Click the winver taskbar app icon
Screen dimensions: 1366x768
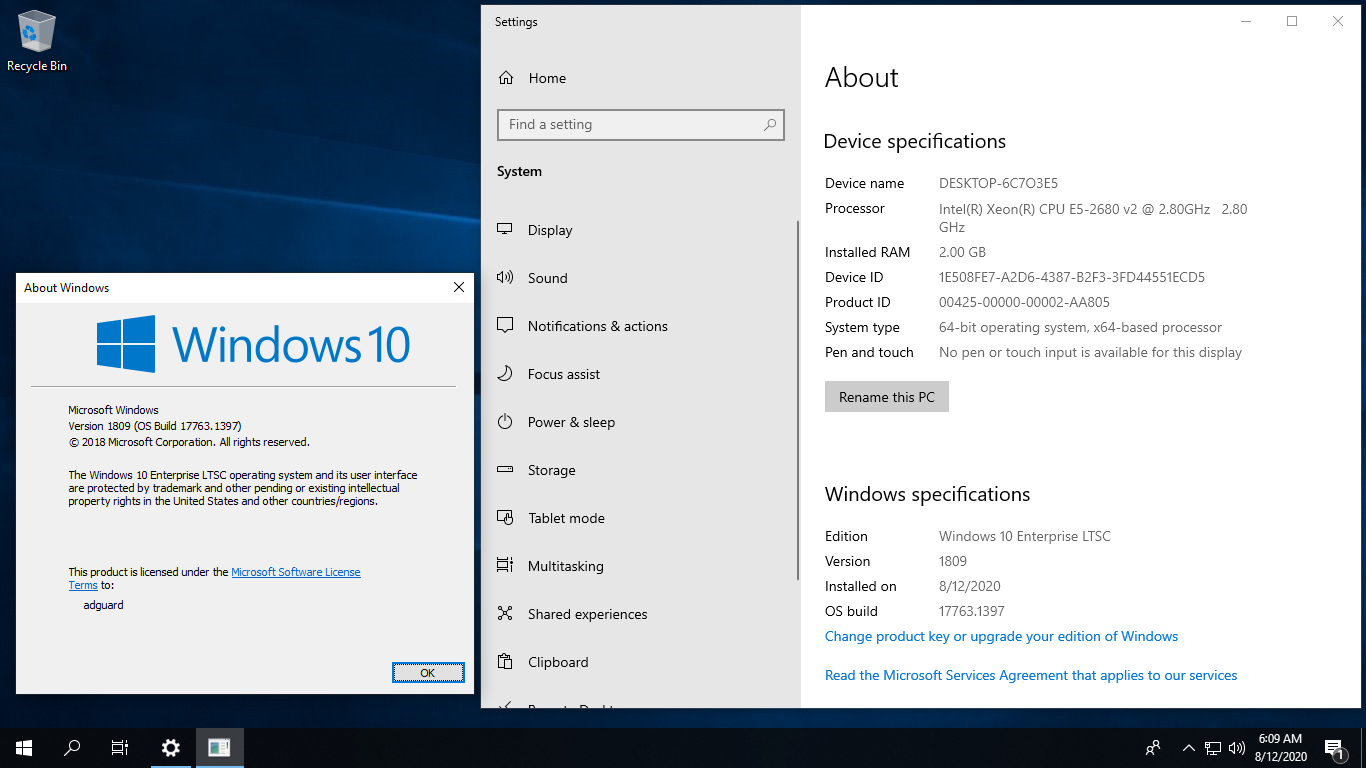coord(220,748)
